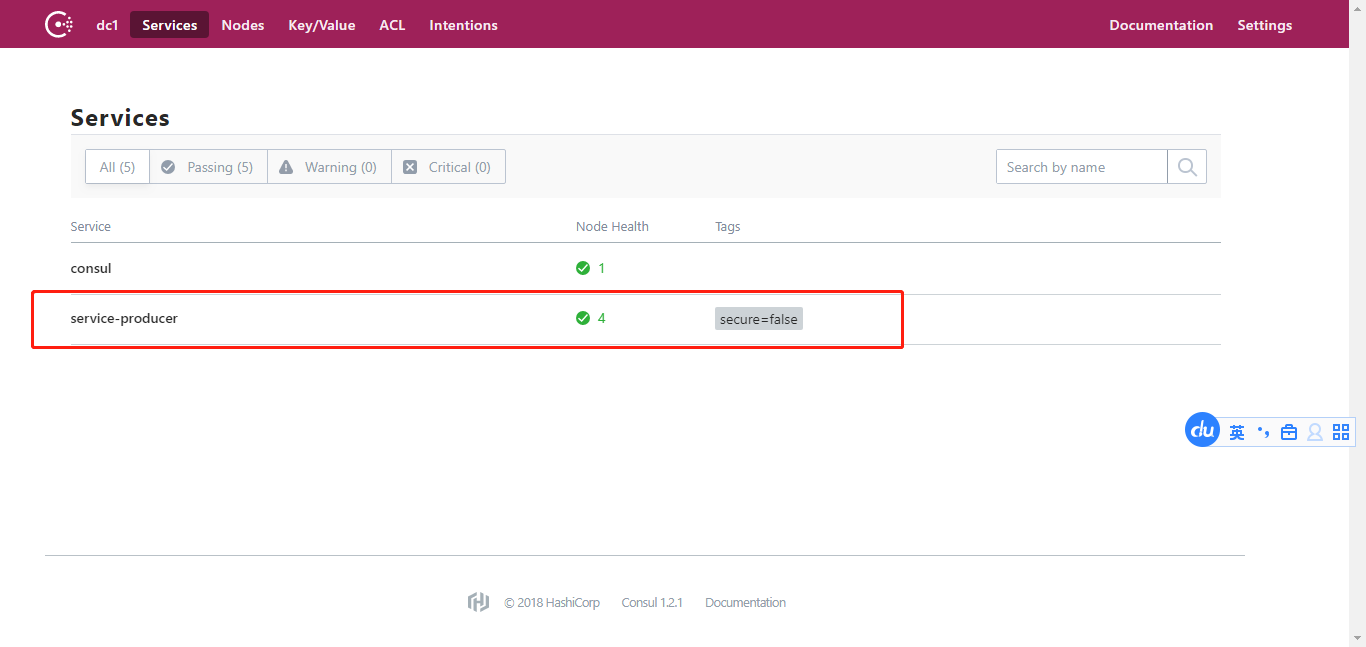Open the Key/Value tab

[x=322, y=25]
